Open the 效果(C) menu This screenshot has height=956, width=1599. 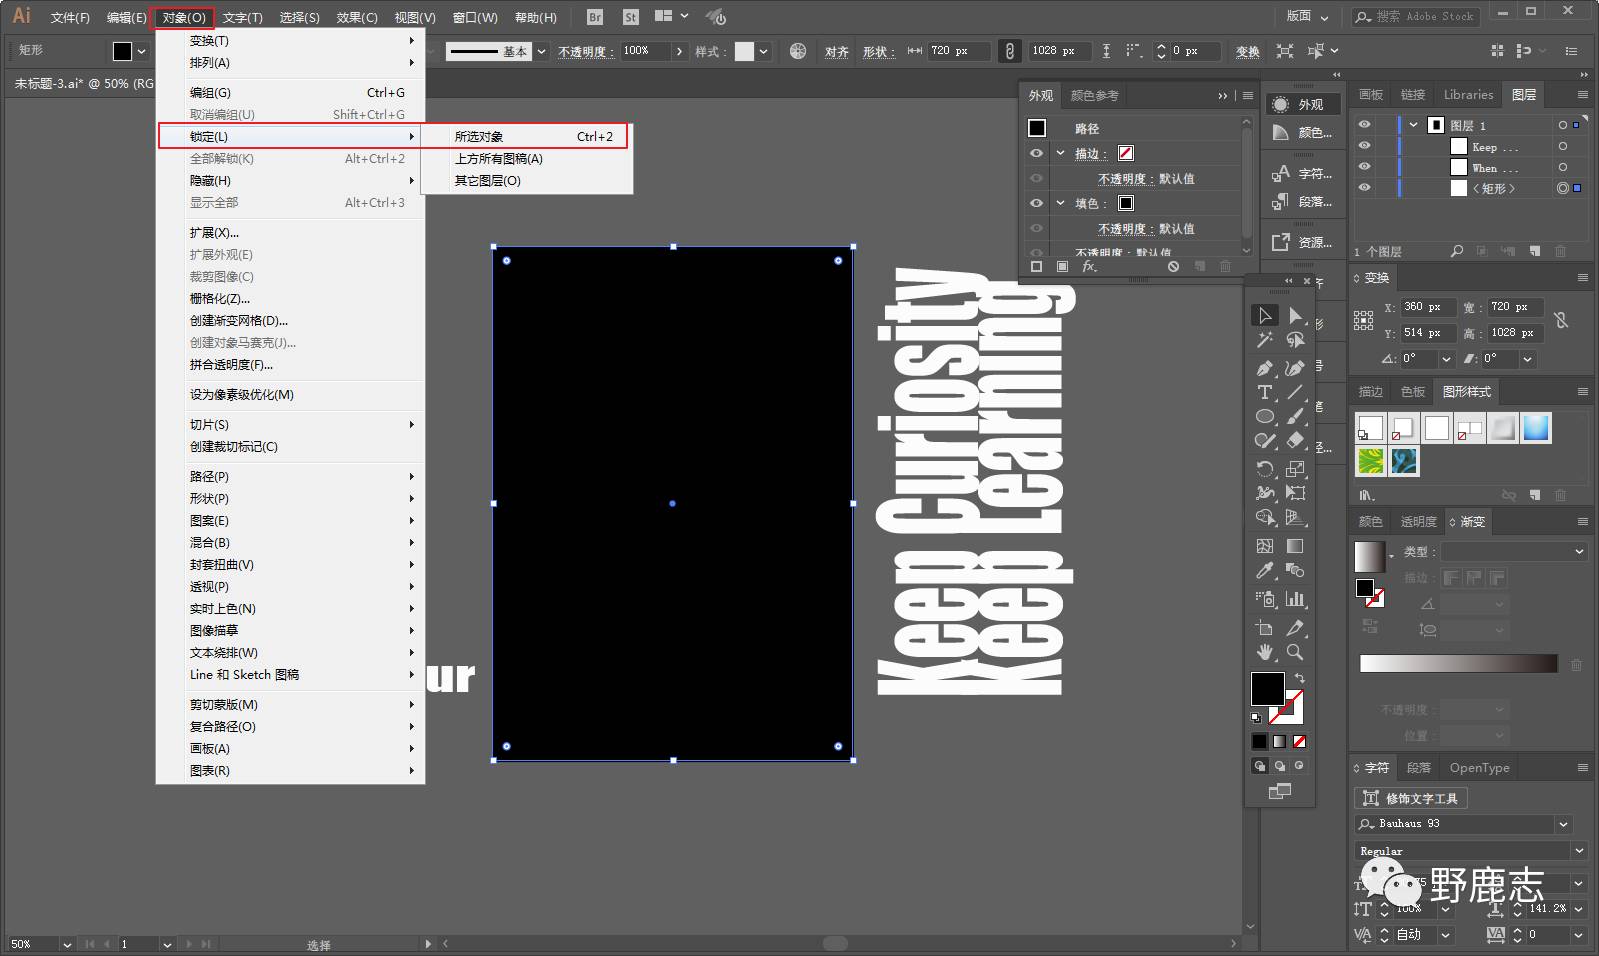click(x=357, y=17)
